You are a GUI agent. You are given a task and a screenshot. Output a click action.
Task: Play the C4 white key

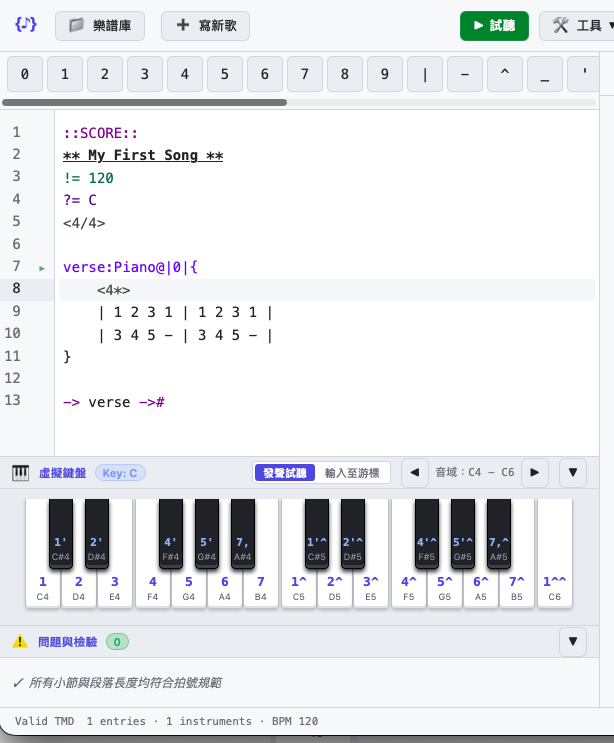click(x=43, y=588)
